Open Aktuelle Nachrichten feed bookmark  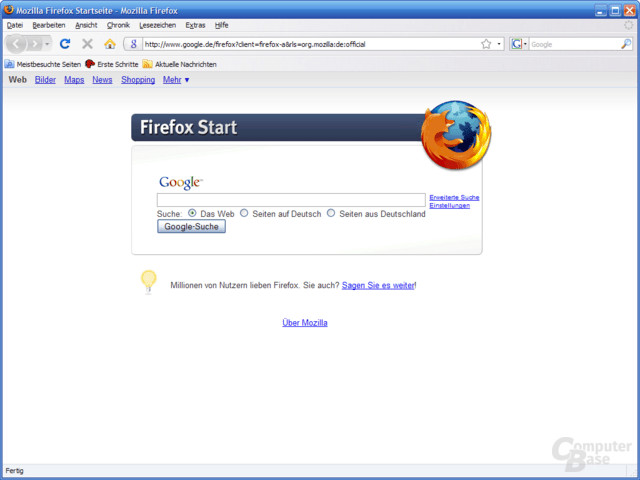point(180,64)
